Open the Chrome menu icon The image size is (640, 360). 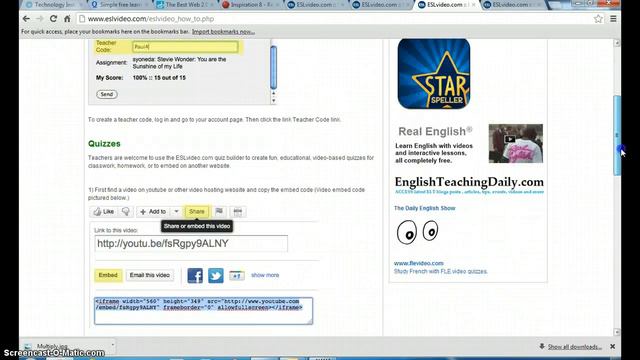pyautogui.click(x=613, y=19)
